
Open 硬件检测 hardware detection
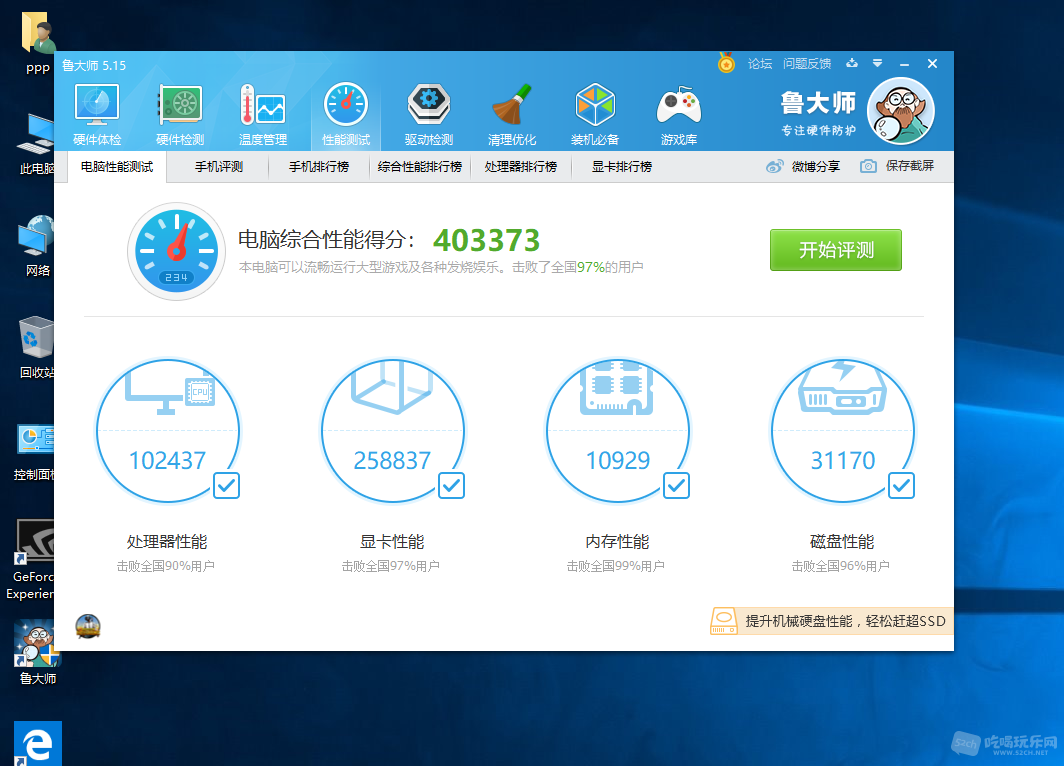[180, 115]
